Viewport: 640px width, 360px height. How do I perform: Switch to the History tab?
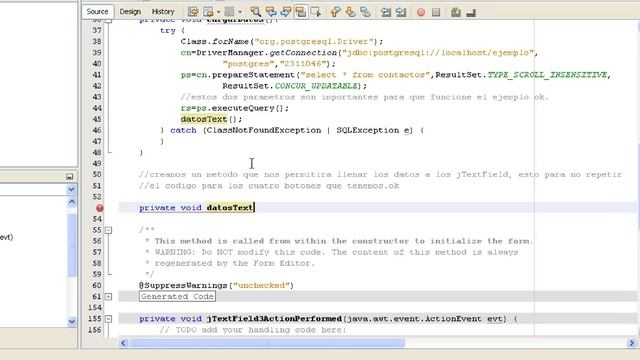tap(163, 11)
